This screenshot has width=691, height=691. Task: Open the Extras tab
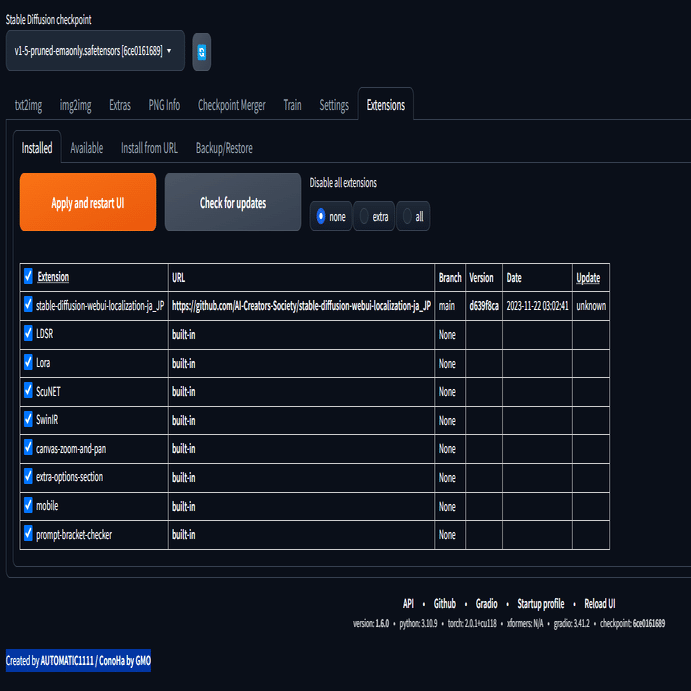pos(120,105)
